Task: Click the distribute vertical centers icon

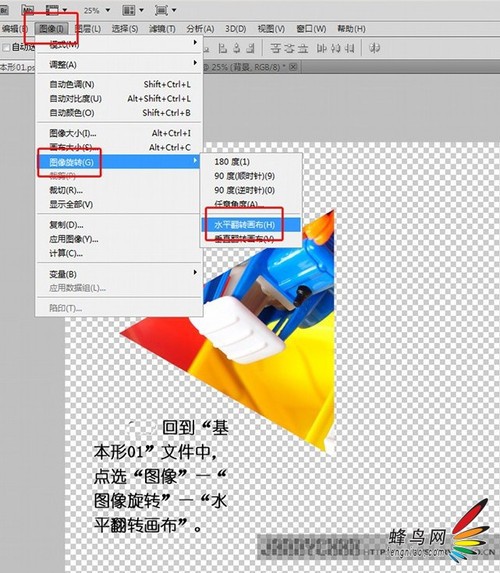Action: pos(289,48)
